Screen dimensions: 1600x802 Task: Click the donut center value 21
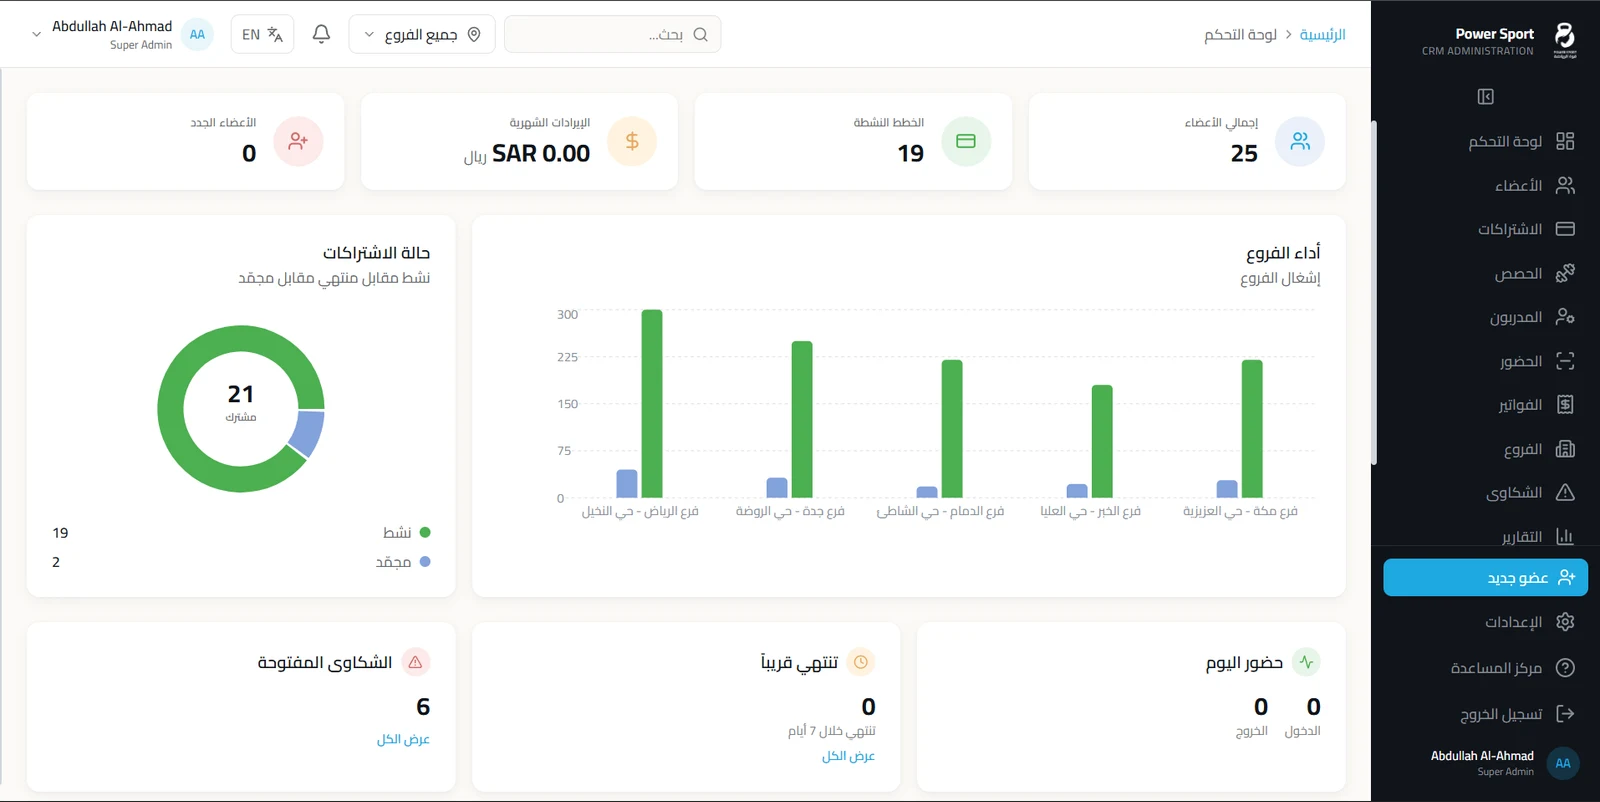pos(241,394)
